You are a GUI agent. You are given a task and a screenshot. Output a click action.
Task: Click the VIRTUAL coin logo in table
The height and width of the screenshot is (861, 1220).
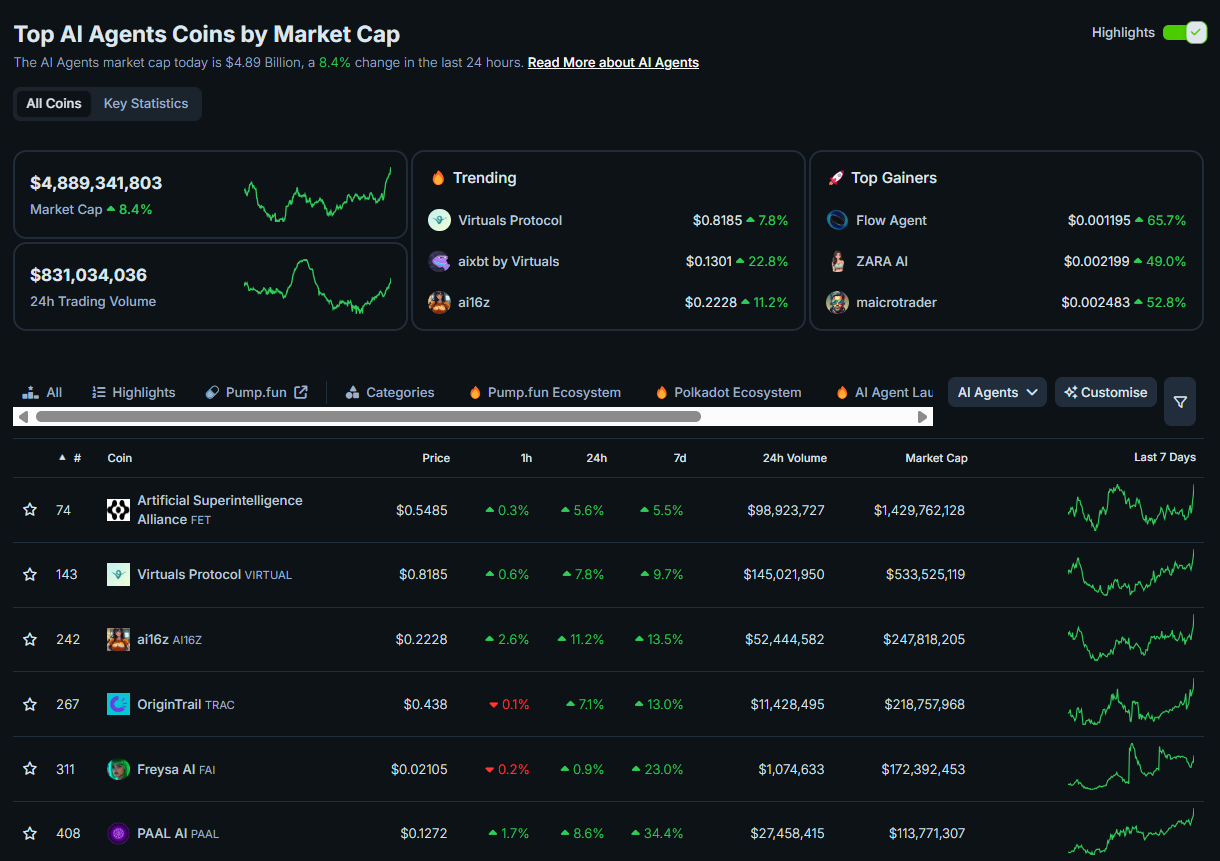118,575
